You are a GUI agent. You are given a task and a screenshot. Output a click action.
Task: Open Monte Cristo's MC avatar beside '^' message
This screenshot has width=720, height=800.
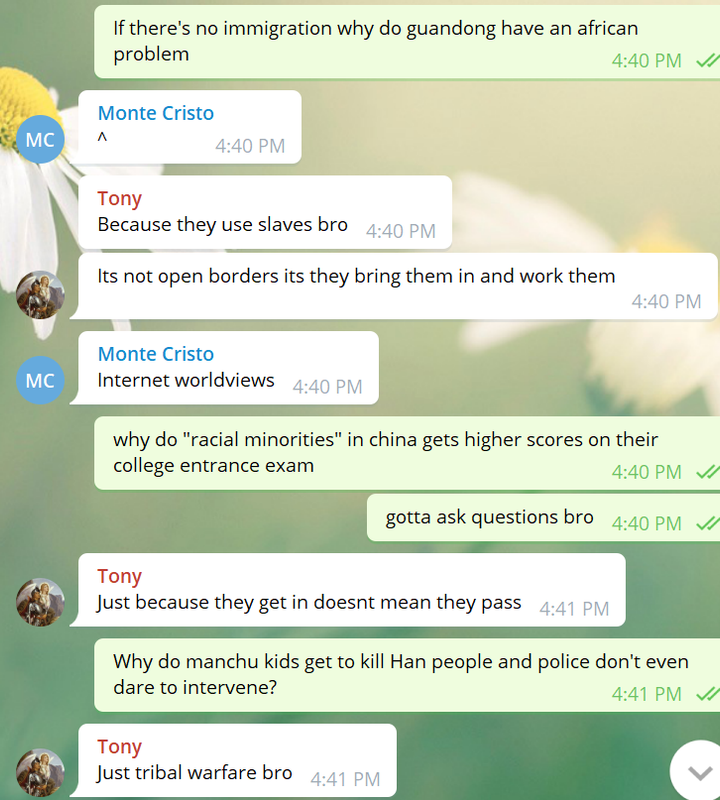[x=40, y=139]
